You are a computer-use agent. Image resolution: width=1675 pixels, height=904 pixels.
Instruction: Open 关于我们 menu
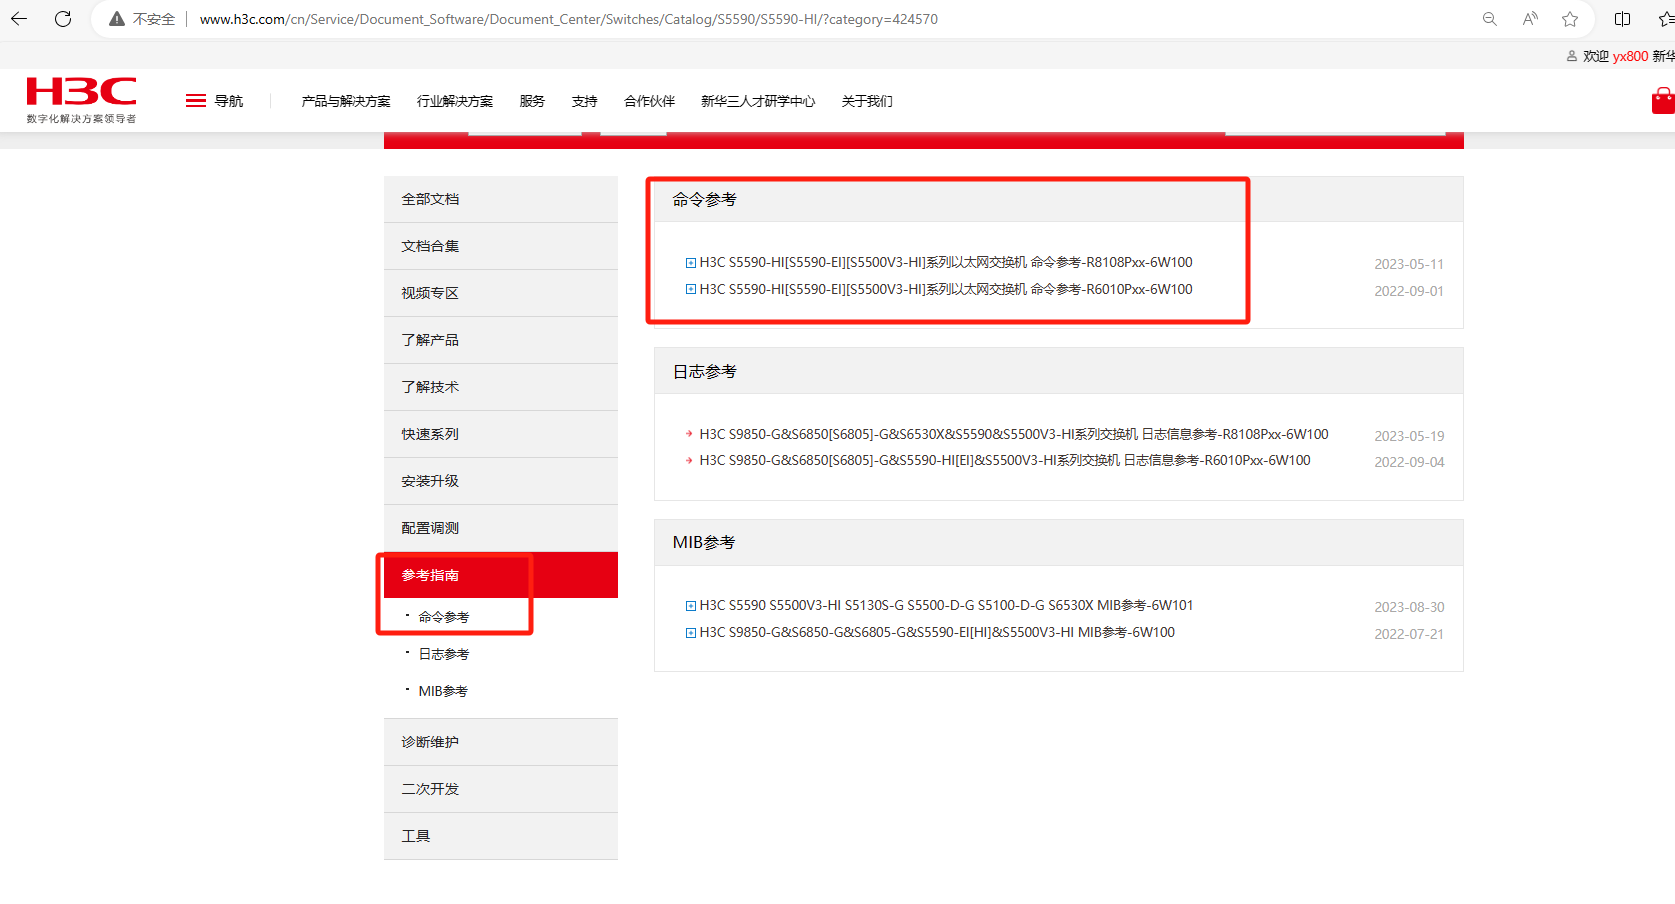(867, 101)
